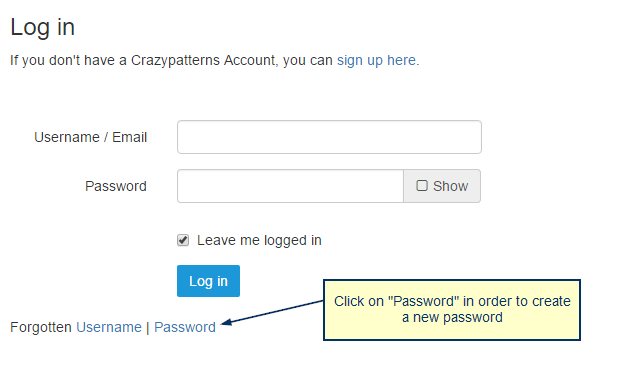Open the forgotten Password link

pyautogui.click(x=185, y=327)
